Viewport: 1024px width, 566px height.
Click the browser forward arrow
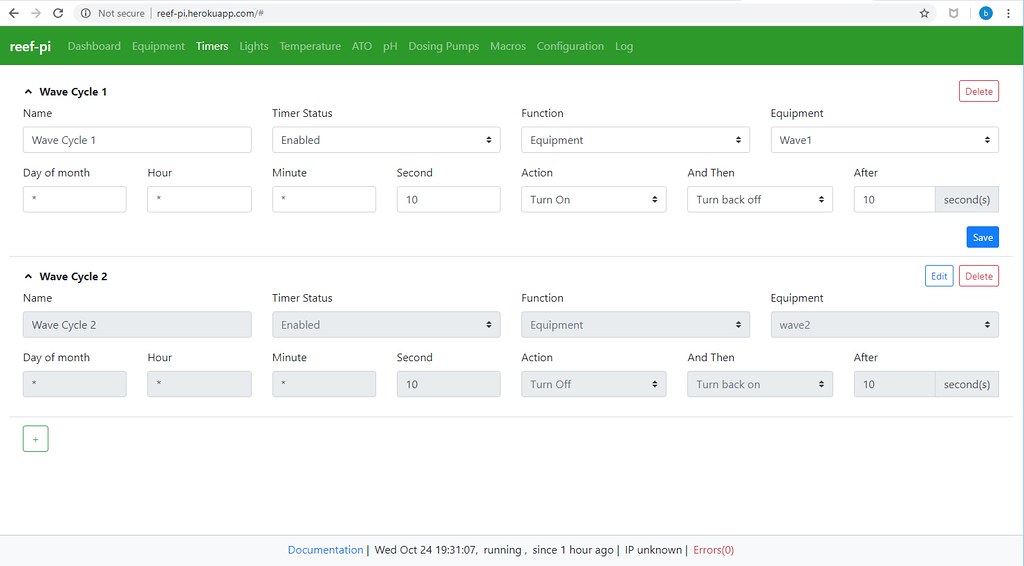point(36,13)
